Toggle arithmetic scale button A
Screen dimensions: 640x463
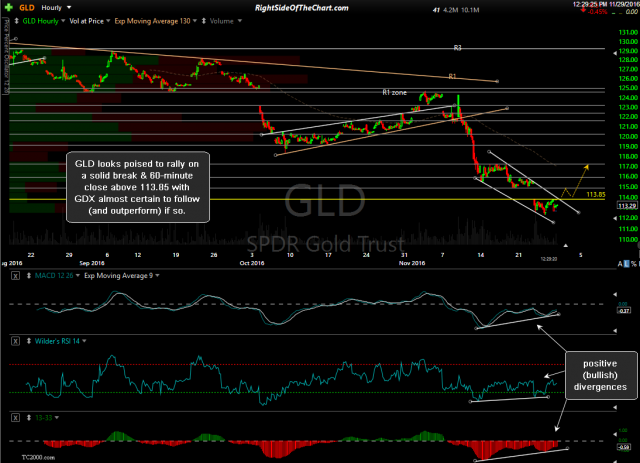point(620,264)
